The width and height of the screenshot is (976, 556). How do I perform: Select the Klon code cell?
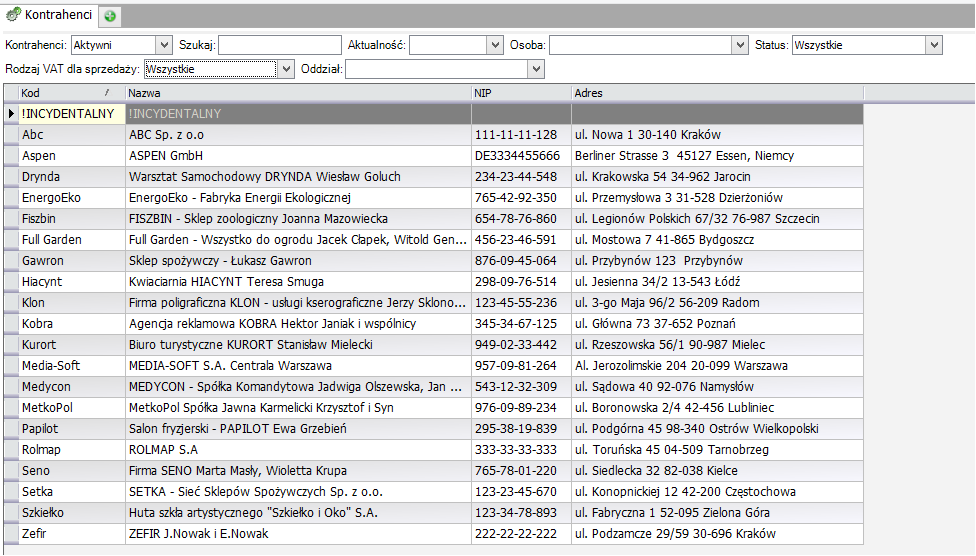[x=72, y=303]
